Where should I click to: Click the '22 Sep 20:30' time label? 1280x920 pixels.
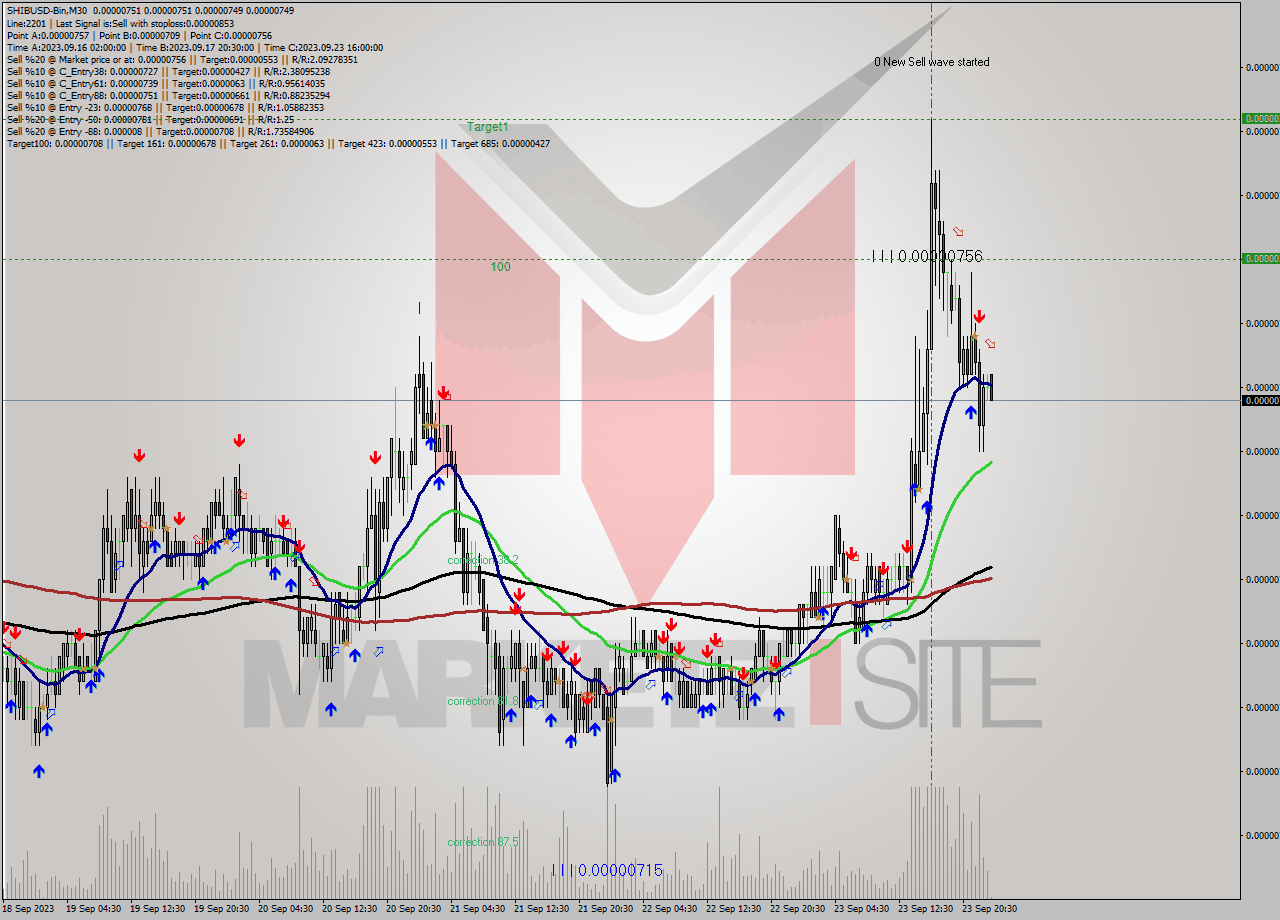[797, 909]
